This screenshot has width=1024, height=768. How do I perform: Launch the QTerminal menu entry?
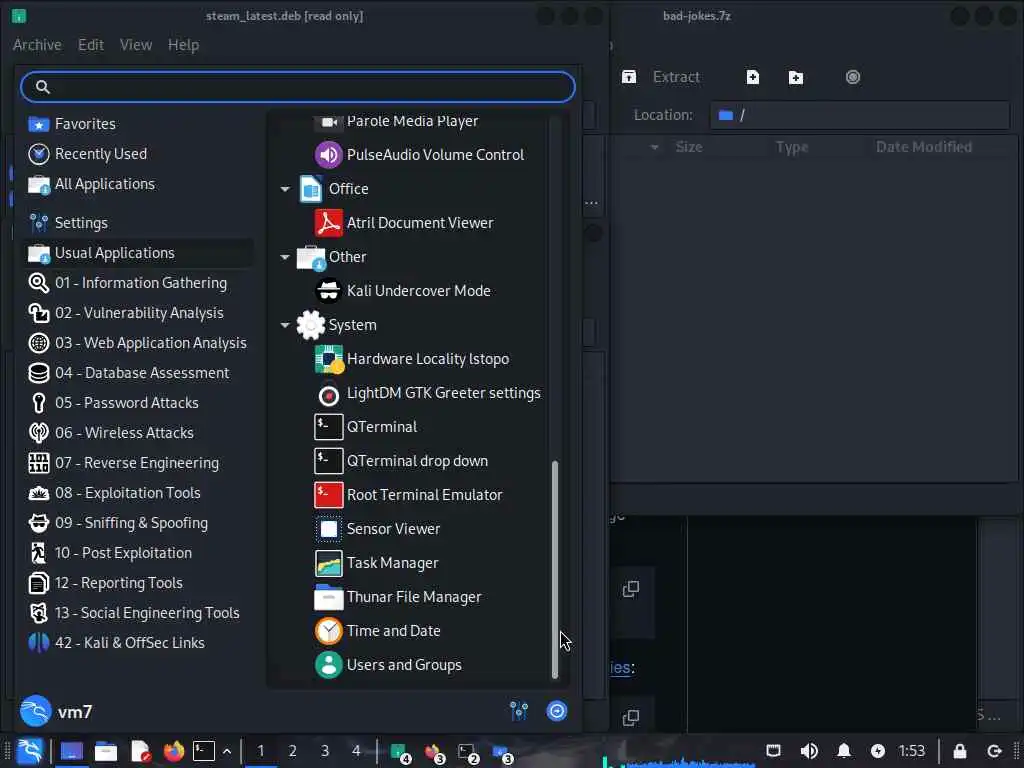click(366, 426)
